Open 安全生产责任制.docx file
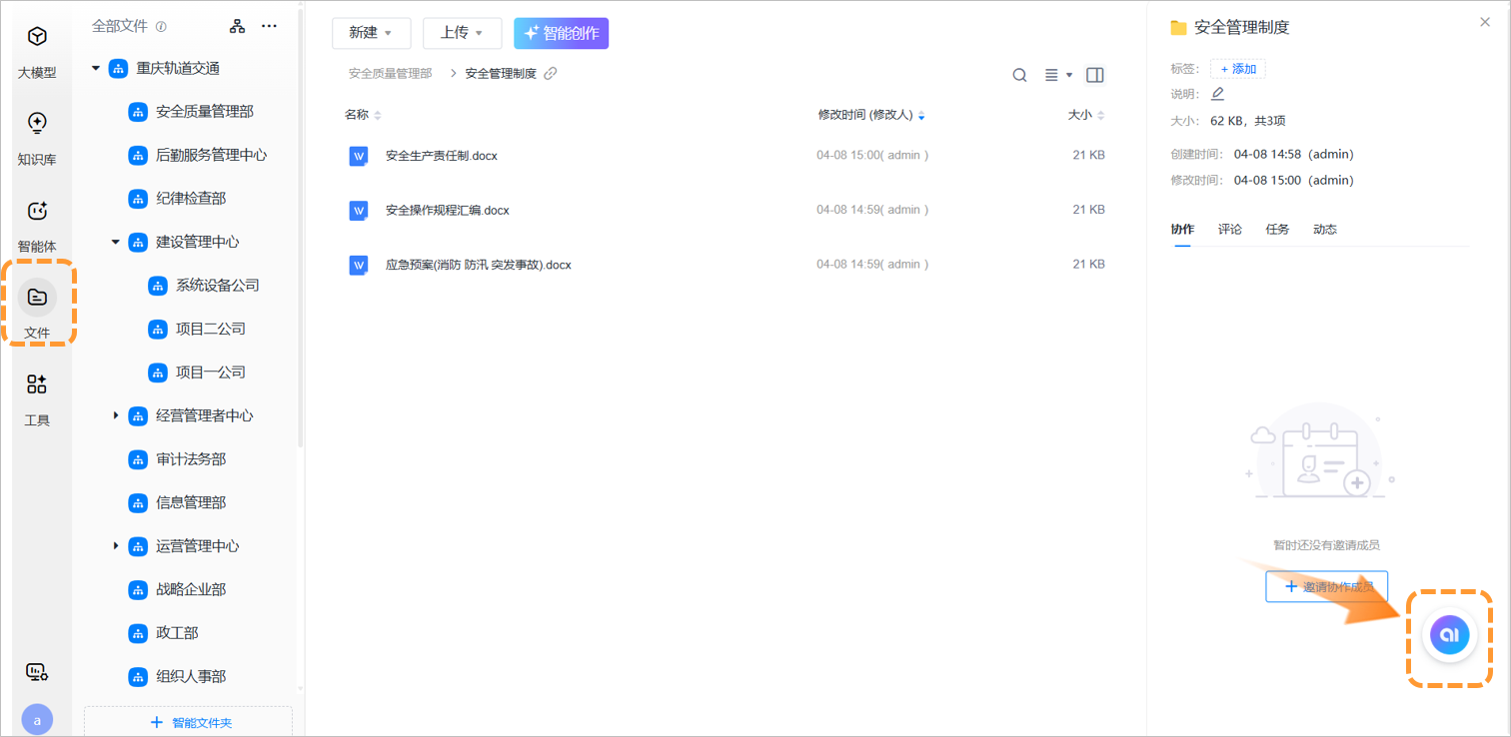The height and width of the screenshot is (737, 1511). click(441, 156)
